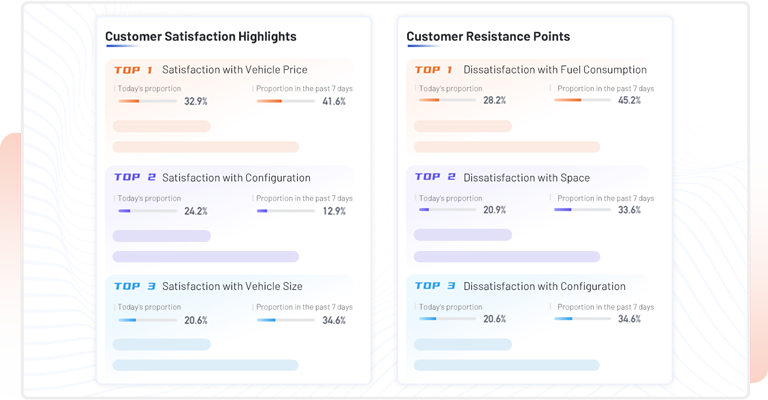The image size is (768, 400).
Task: Select the TOP 1 badge beside Fuel Consumption
Action: tap(434, 70)
